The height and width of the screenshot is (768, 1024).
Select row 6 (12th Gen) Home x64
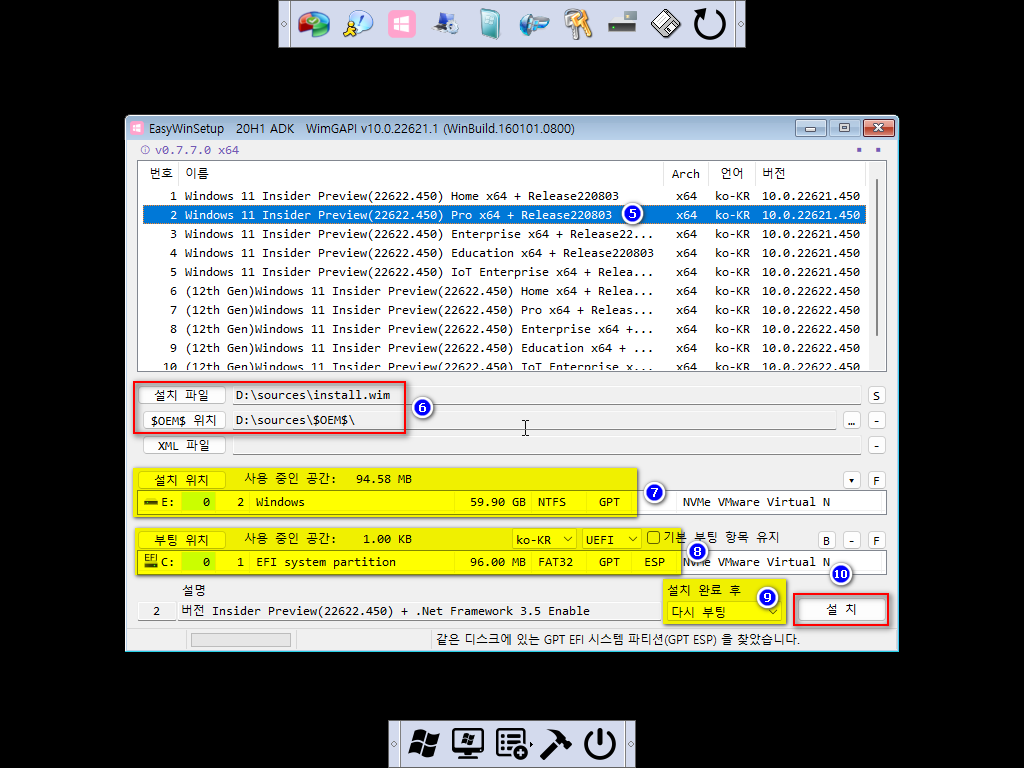(x=504, y=291)
